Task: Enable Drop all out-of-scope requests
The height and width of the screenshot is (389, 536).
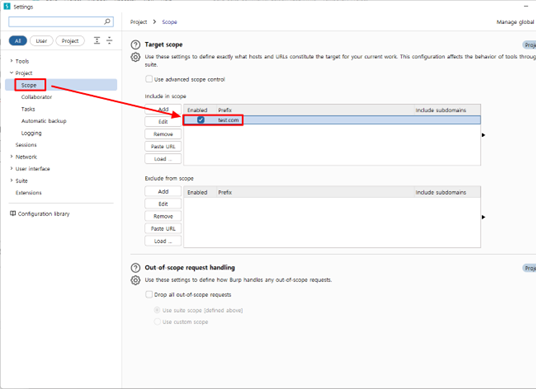Action: 149,294
